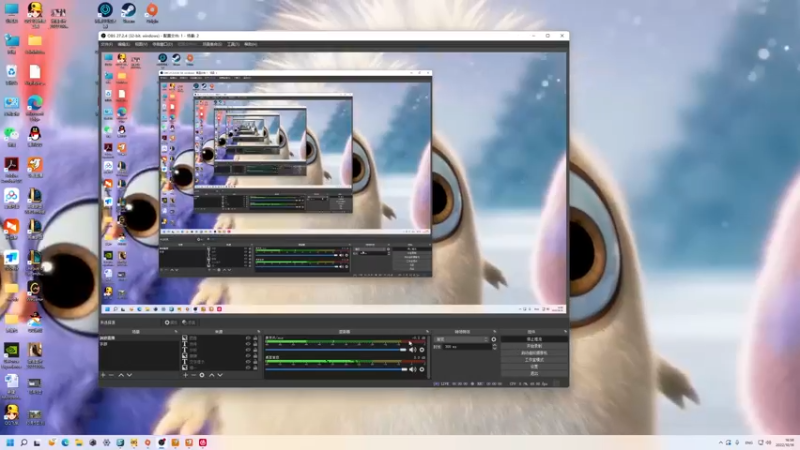Click the first button in the Controls panel

534,339
